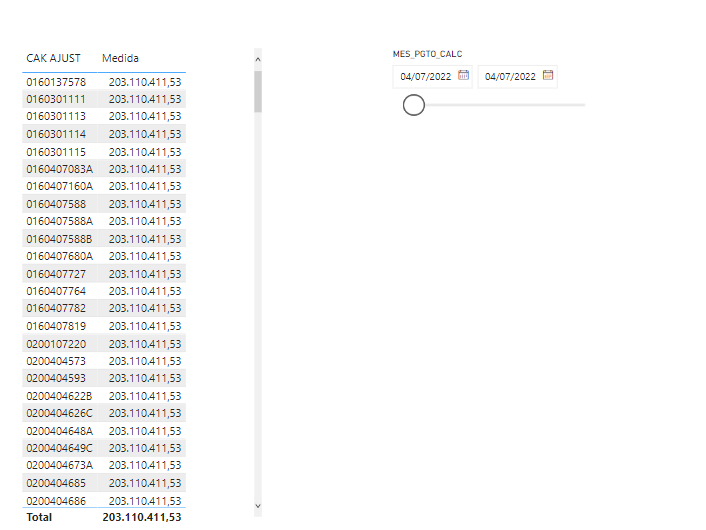Select row 0200404626C
Image resolution: width=706 pixels, height=530 pixels.
pyautogui.click(x=104, y=413)
